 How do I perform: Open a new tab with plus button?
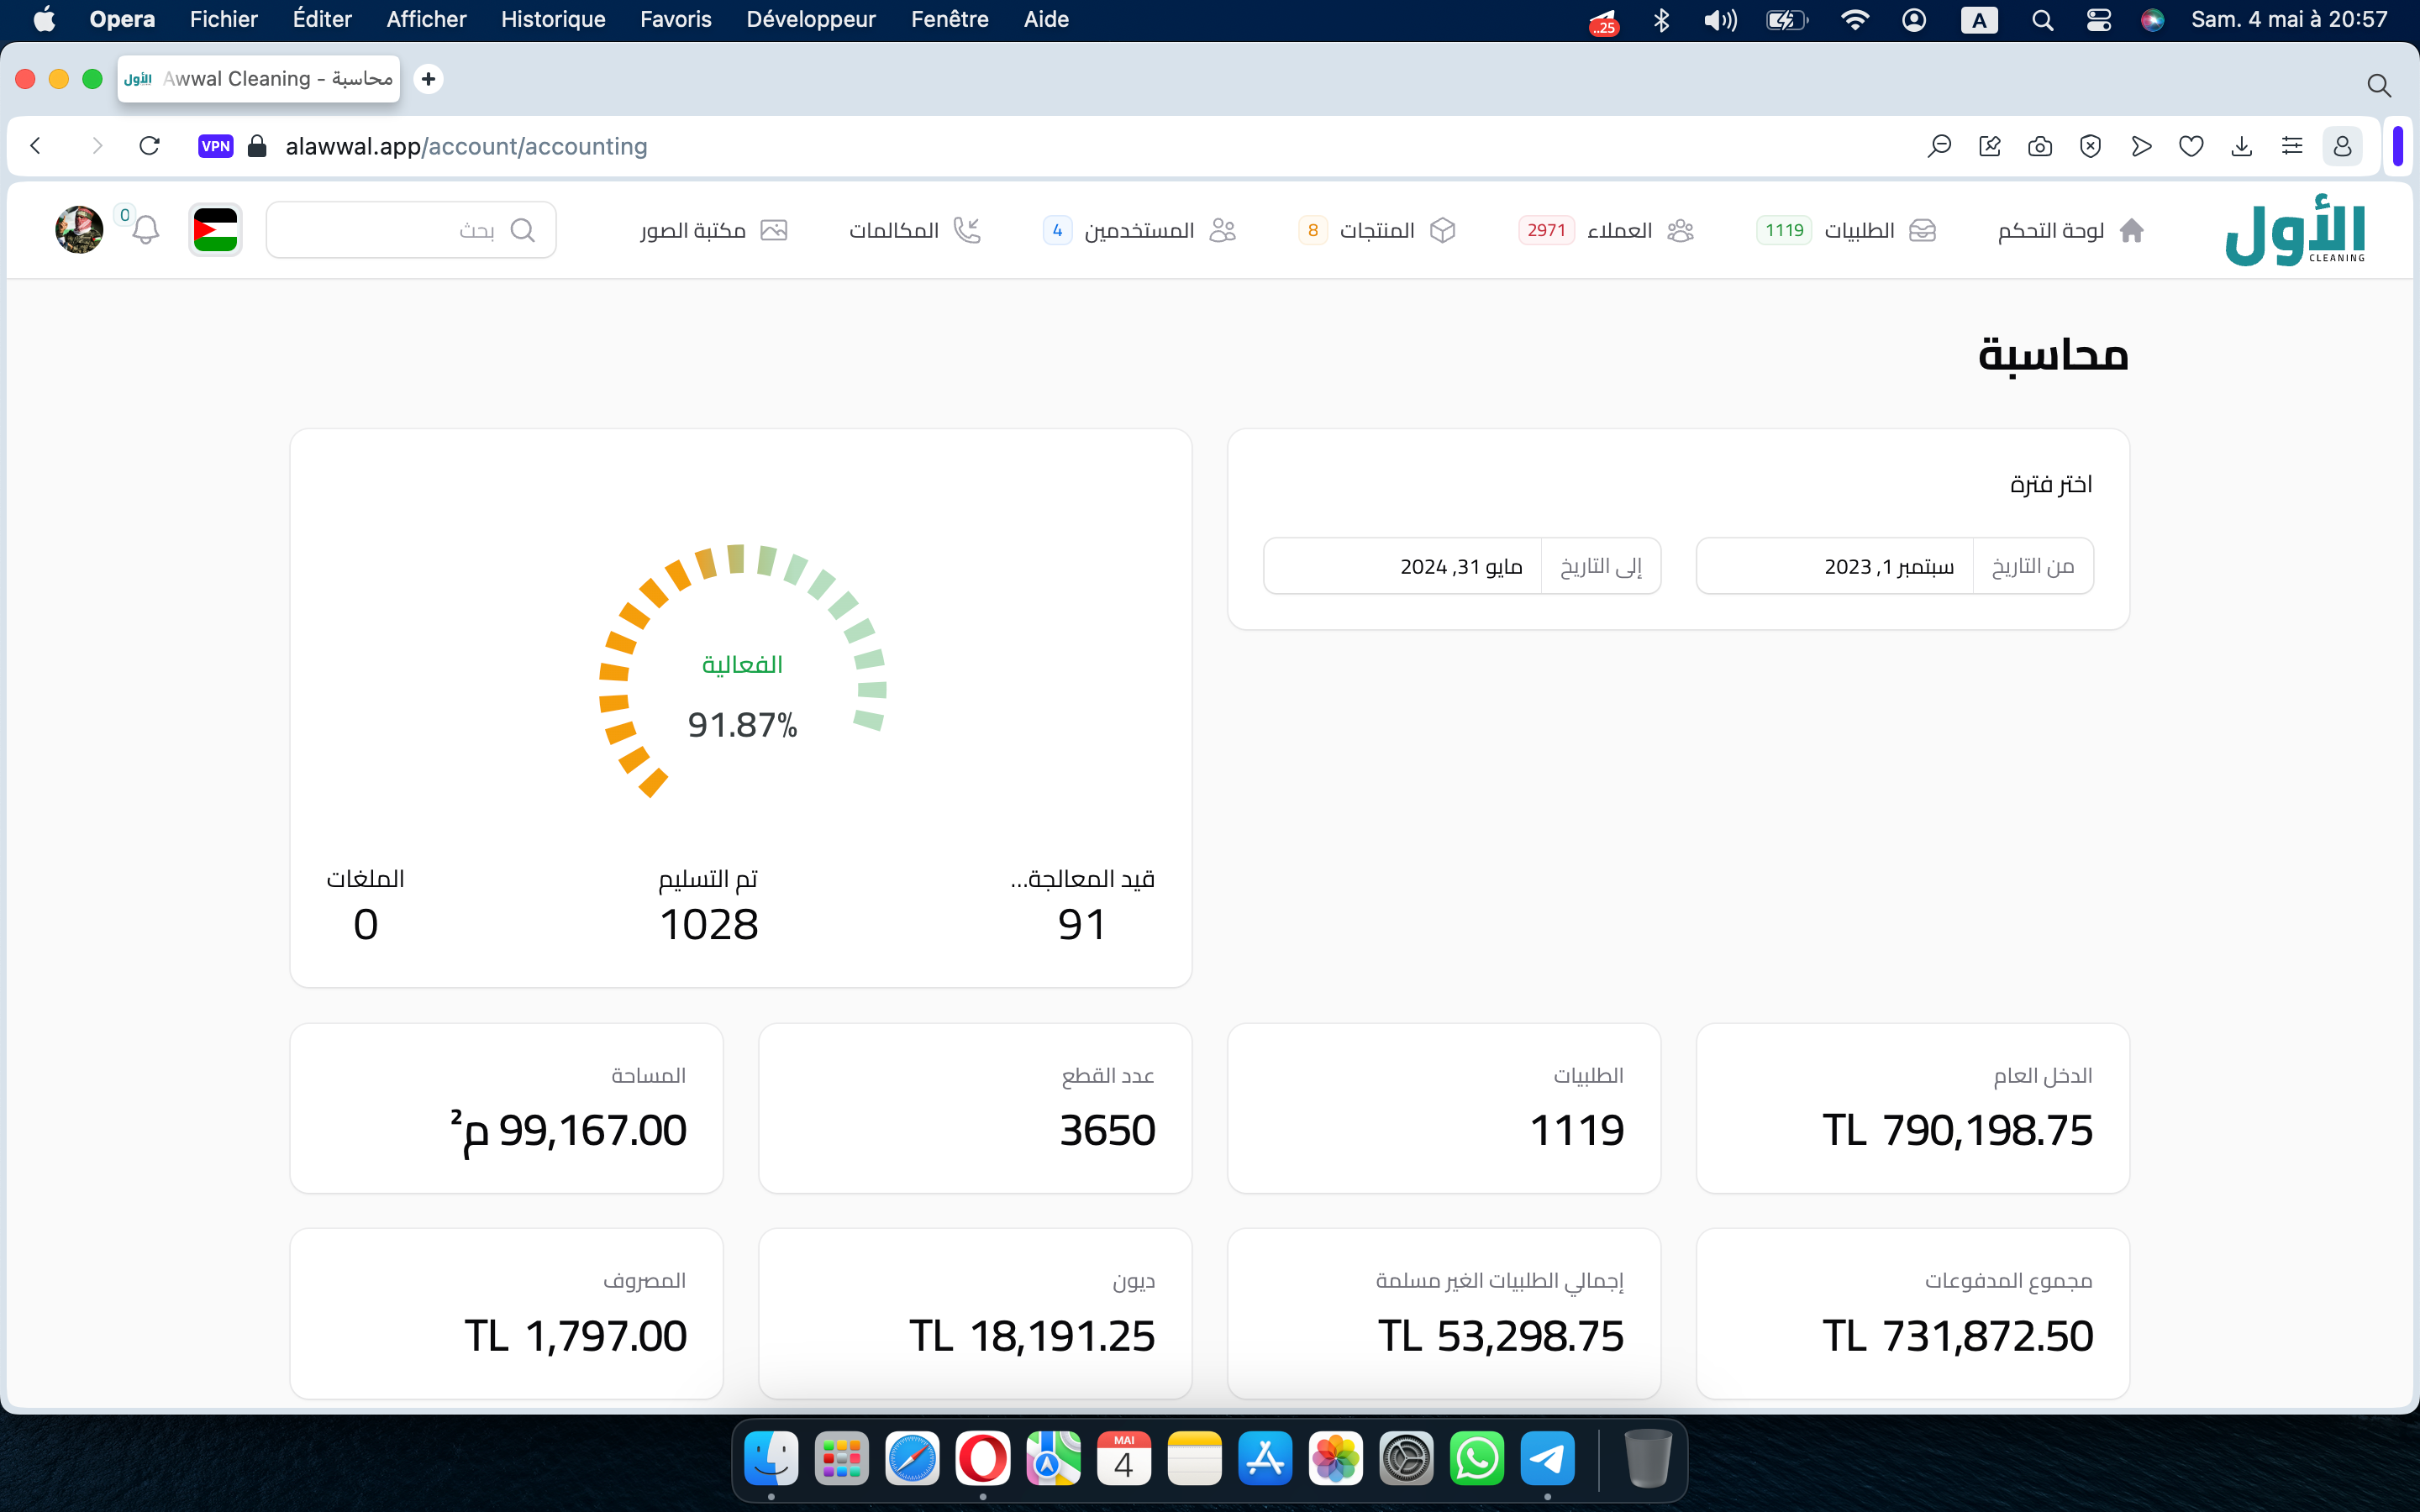[428, 79]
